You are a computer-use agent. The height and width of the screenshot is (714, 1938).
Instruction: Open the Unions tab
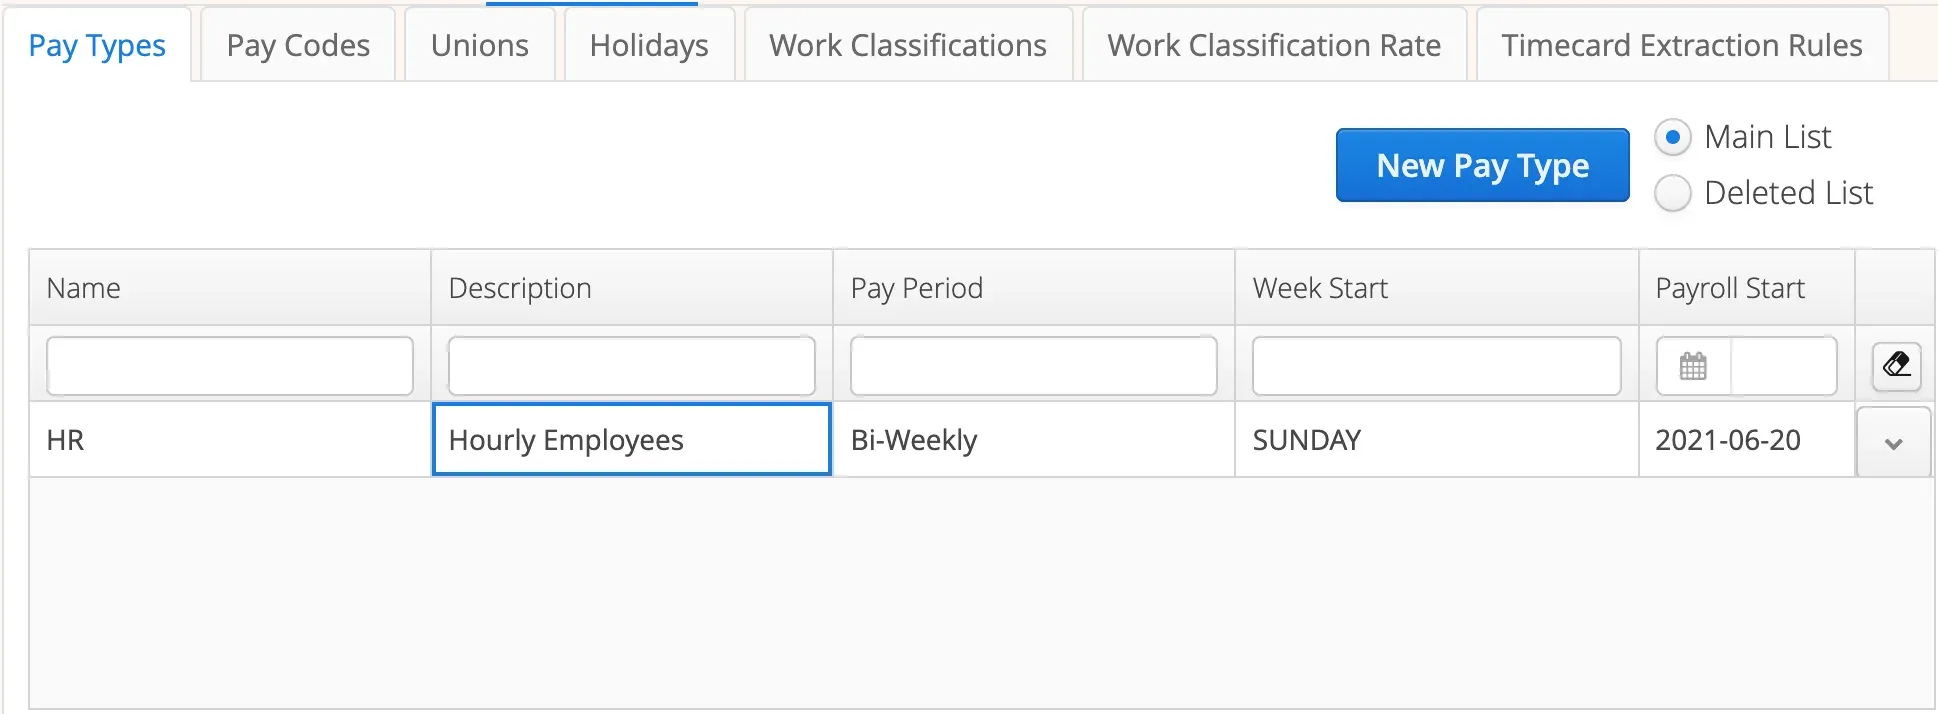tap(480, 44)
